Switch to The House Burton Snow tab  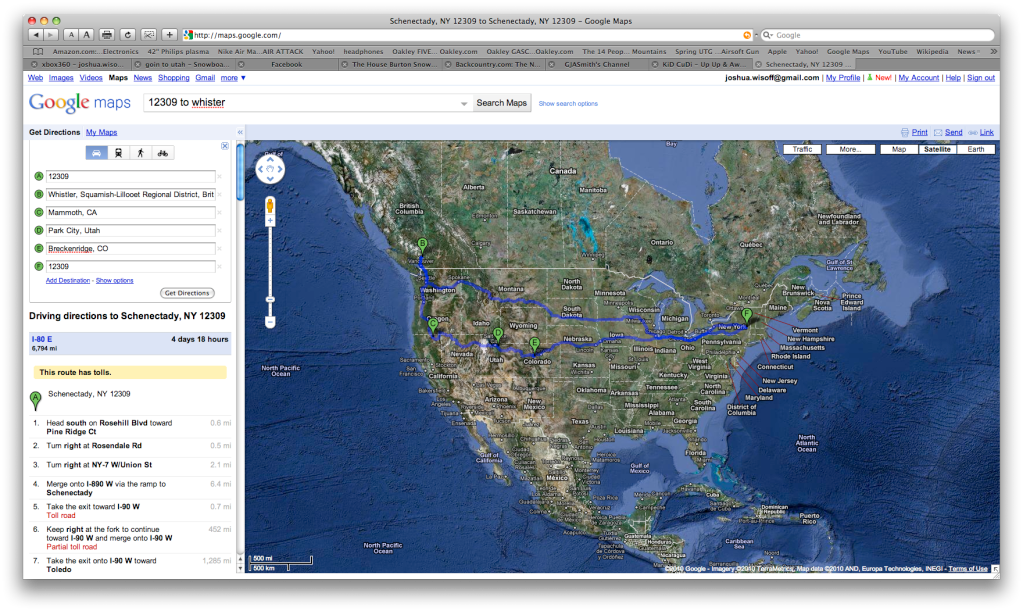pos(391,65)
